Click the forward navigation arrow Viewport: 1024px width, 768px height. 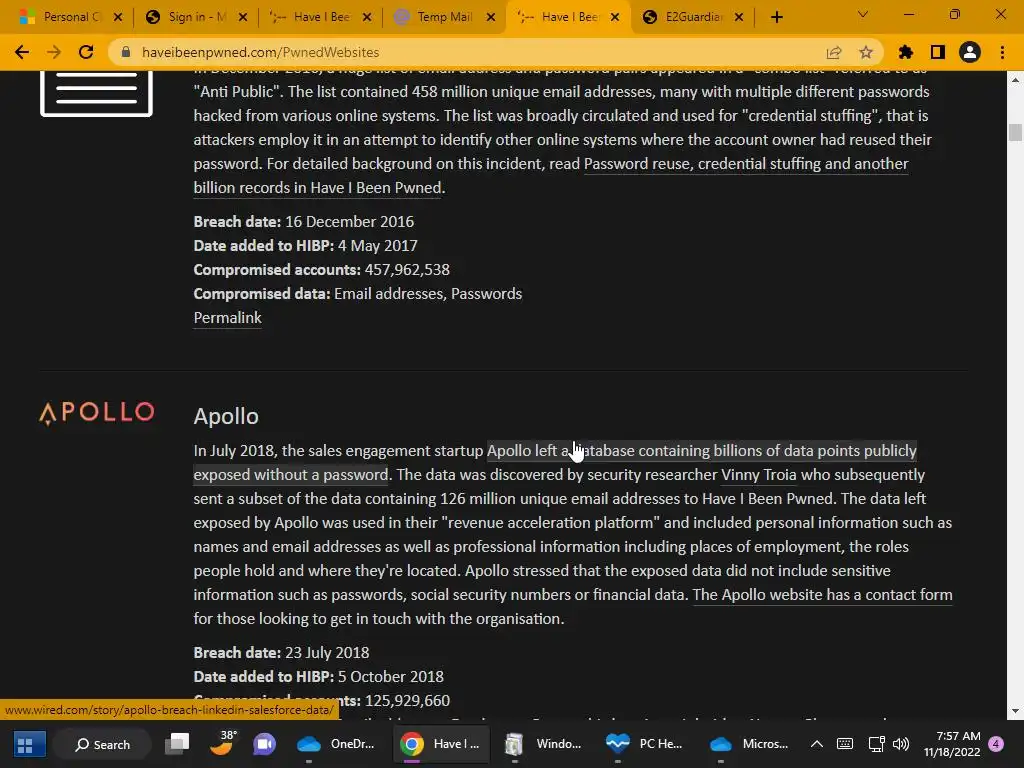click(x=54, y=52)
